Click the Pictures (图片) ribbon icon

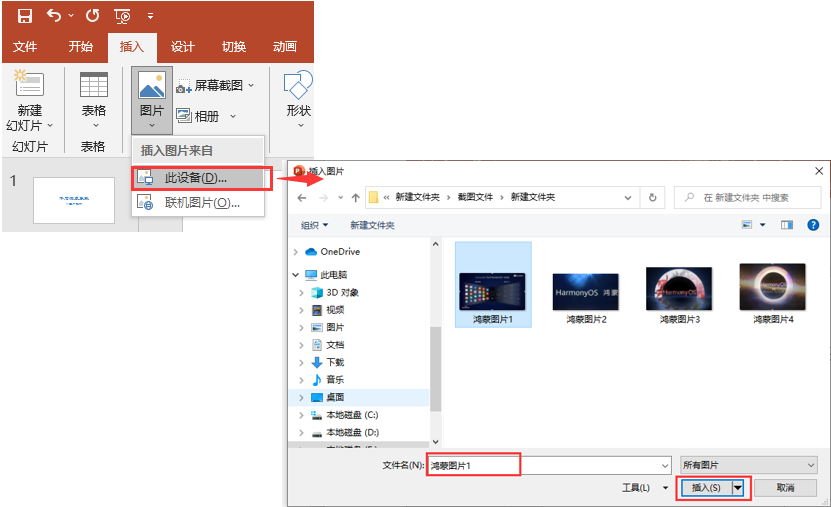click(x=151, y=86)
